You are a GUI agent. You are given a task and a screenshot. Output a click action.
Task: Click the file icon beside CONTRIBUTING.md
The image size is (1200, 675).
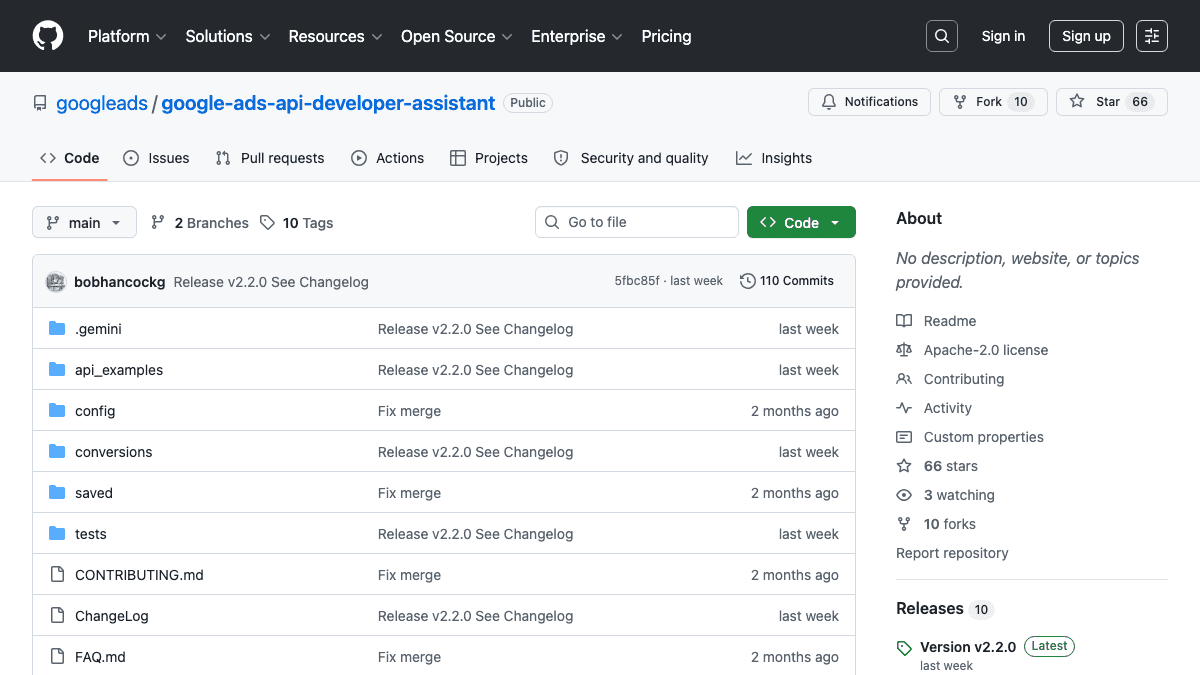(x=57, y=574)
